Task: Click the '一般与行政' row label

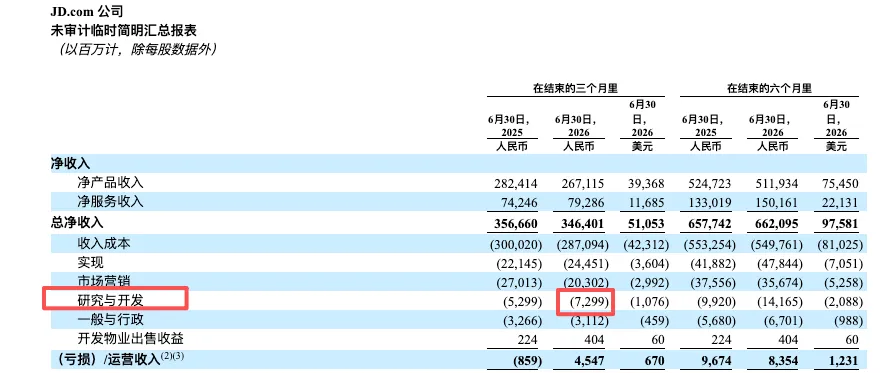Action: click(110, 320)
